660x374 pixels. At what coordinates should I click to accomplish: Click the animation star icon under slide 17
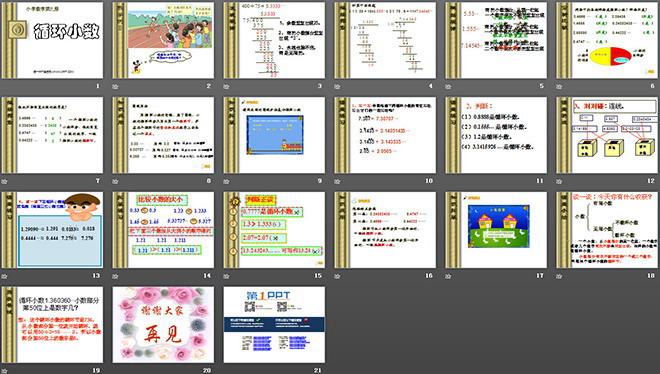[x=448, y=276]
